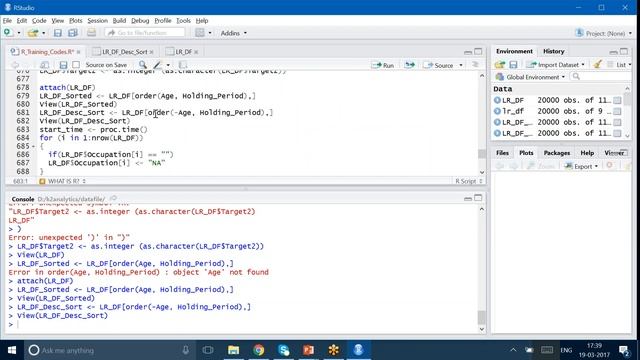
Task: Open an existing file via the folder icon
Action: pos(33,33)
